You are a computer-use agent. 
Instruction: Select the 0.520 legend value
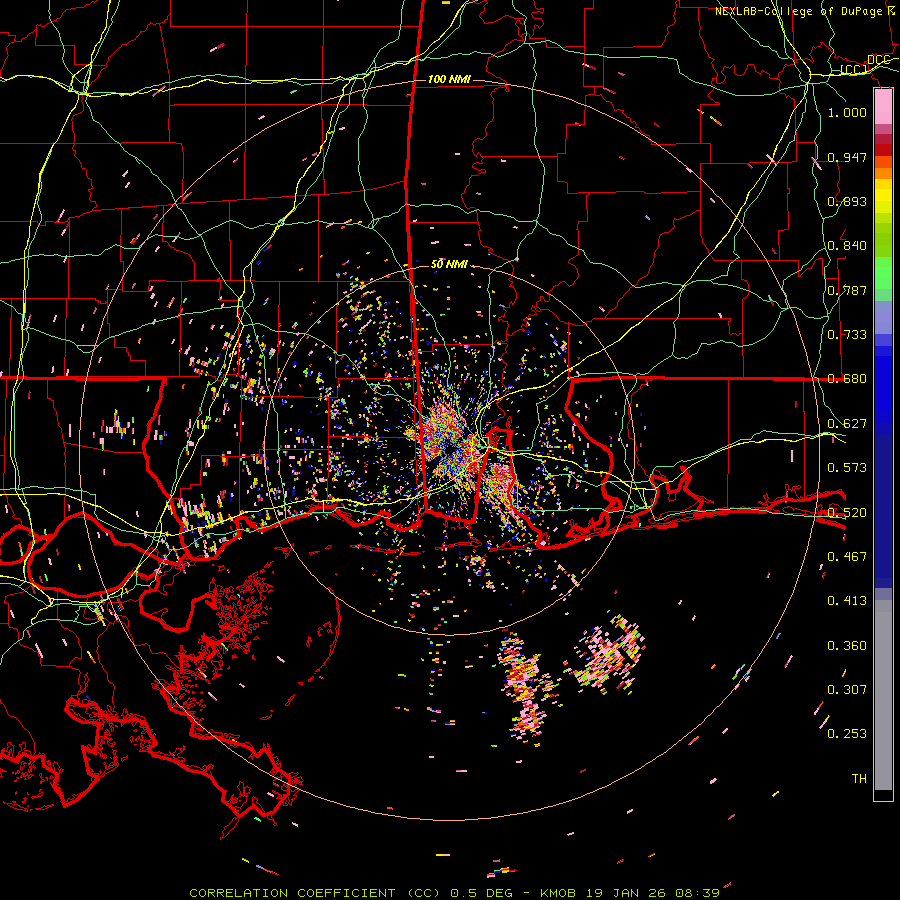(x=847, y=513)
